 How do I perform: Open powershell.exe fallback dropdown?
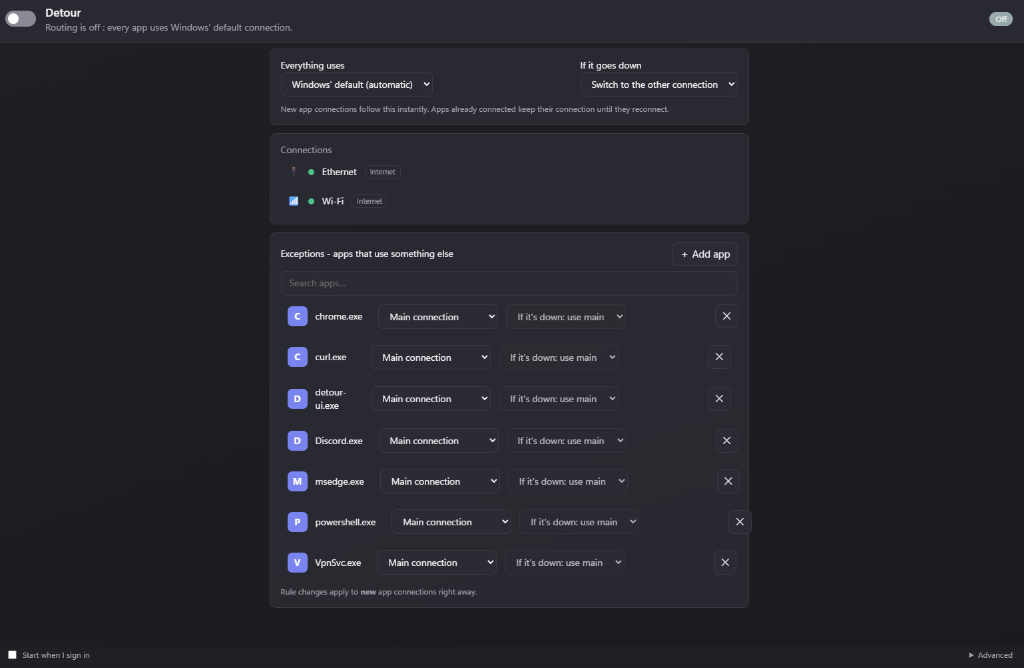[579, 522]
